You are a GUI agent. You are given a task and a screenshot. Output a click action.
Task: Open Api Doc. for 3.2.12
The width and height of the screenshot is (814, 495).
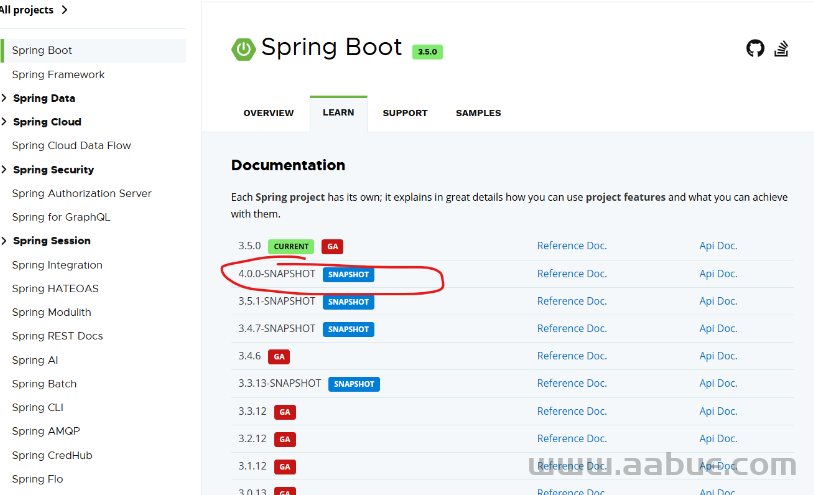coord(718,438)
